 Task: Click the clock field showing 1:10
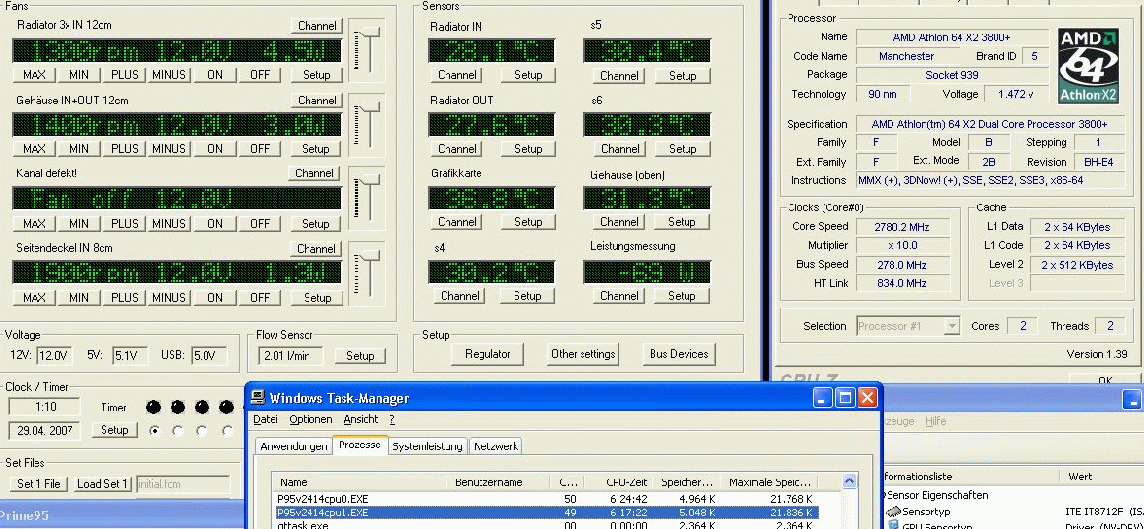click(x=45, y=407)
